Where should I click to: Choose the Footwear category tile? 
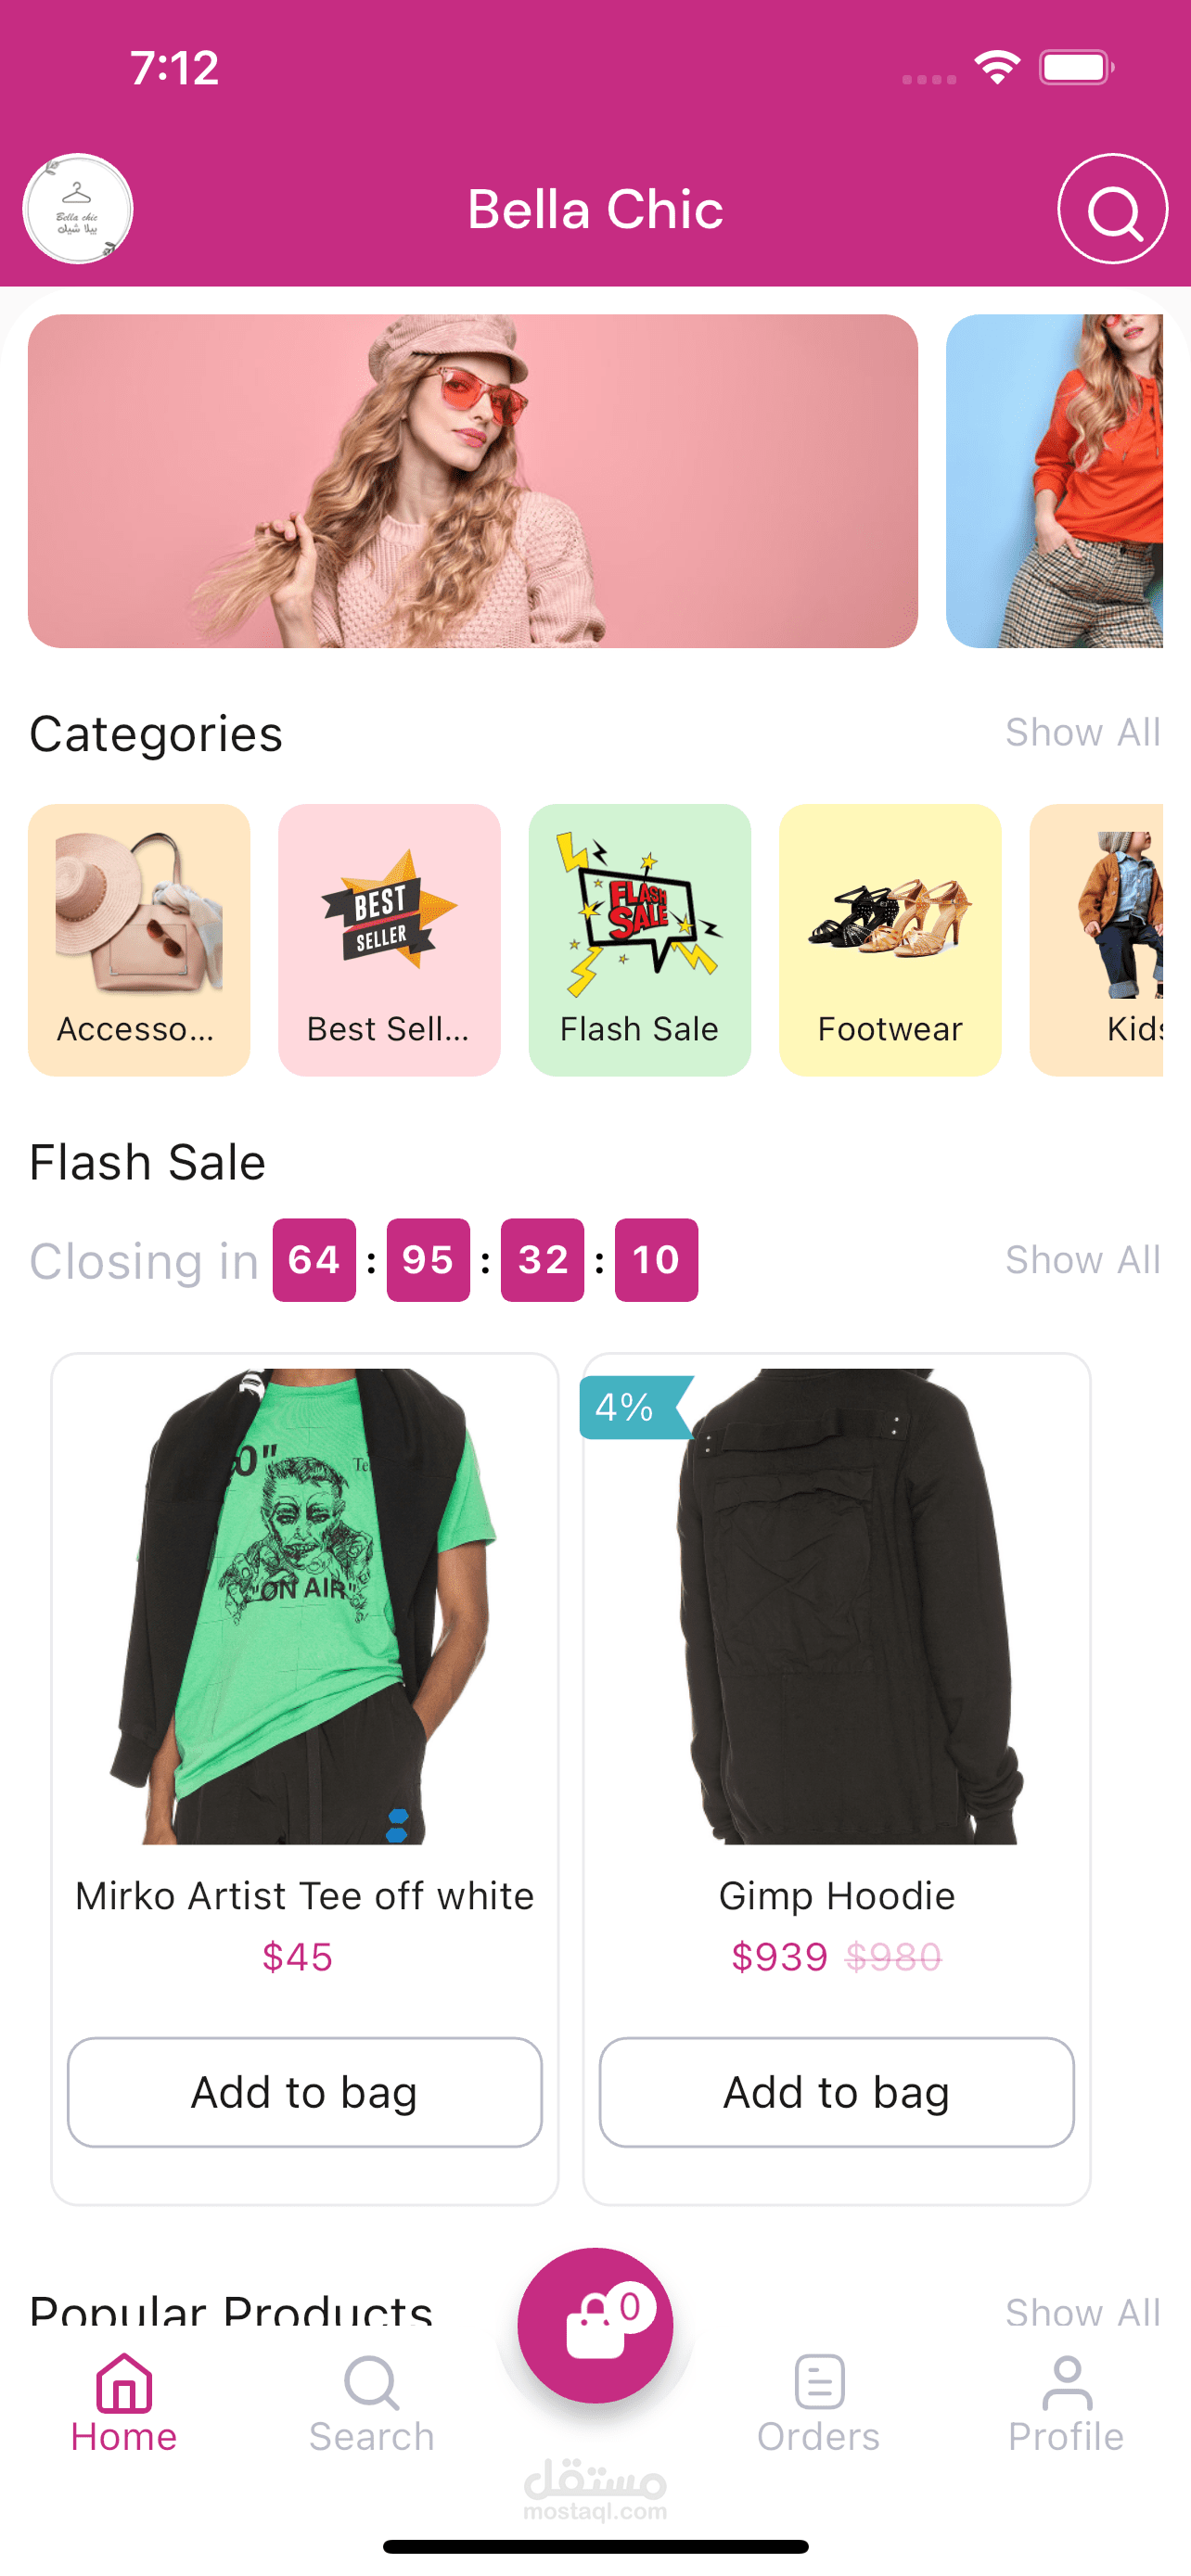tap(890, 940)
